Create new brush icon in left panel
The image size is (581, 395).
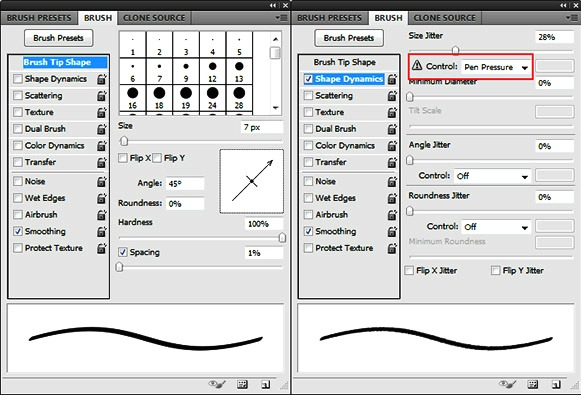pyautogui.click(x=266, y=384)
